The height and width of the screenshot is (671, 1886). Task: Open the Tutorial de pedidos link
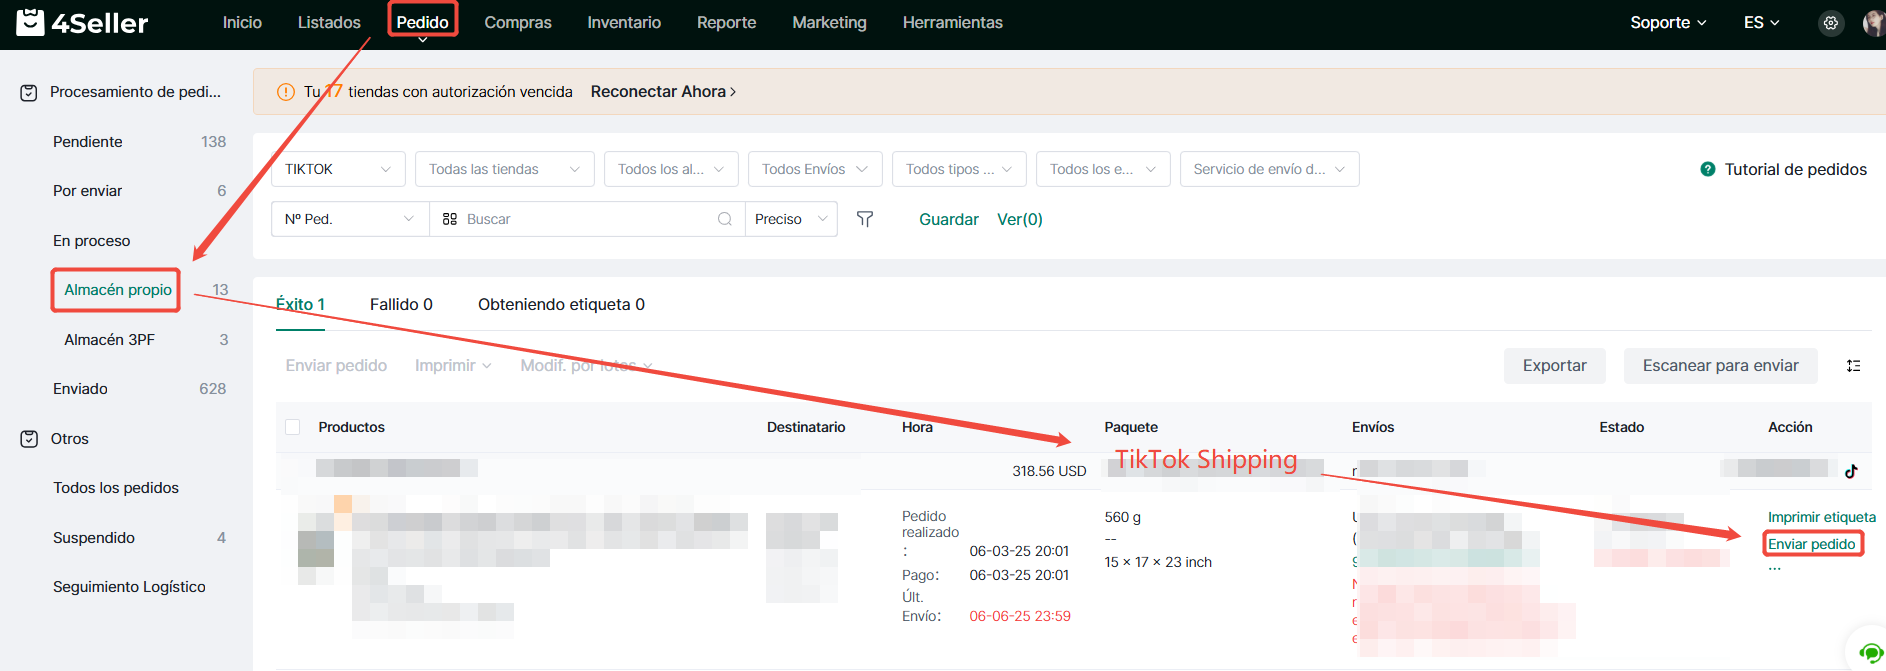coord(1796,170)
